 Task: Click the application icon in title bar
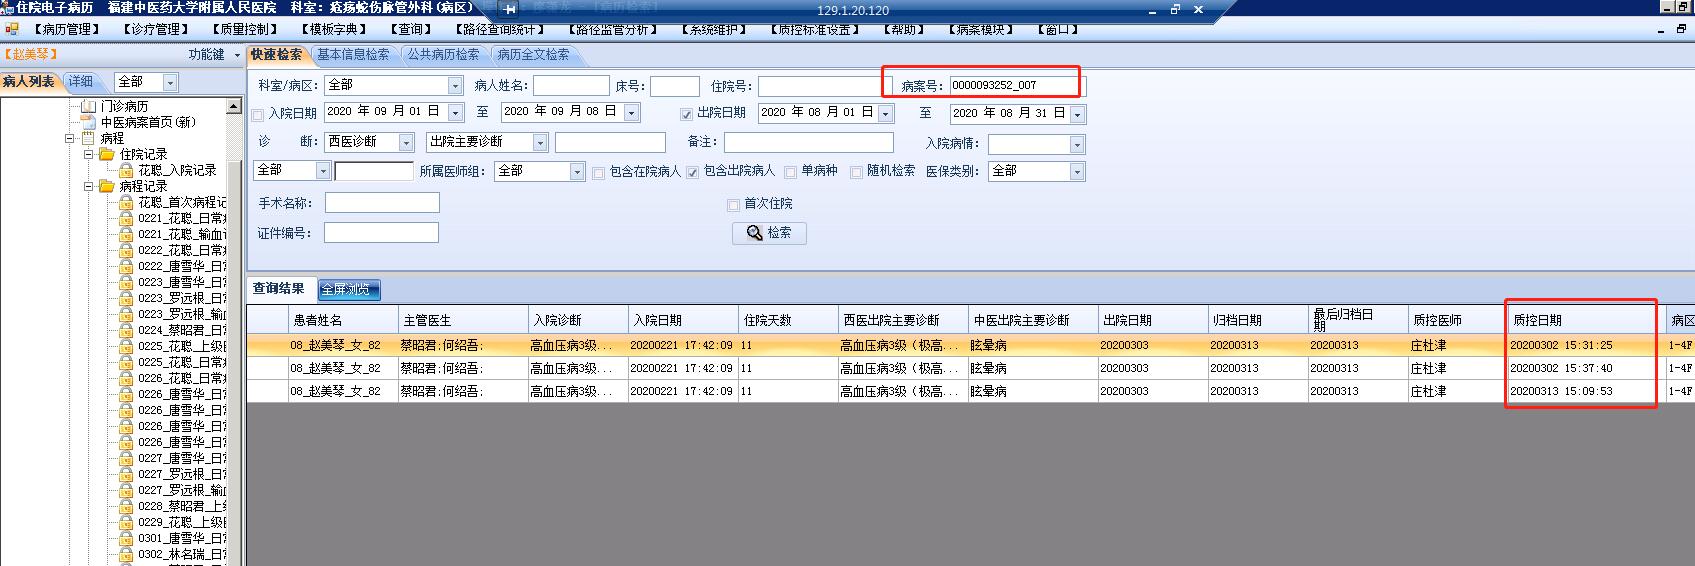(x=8, y=8)
